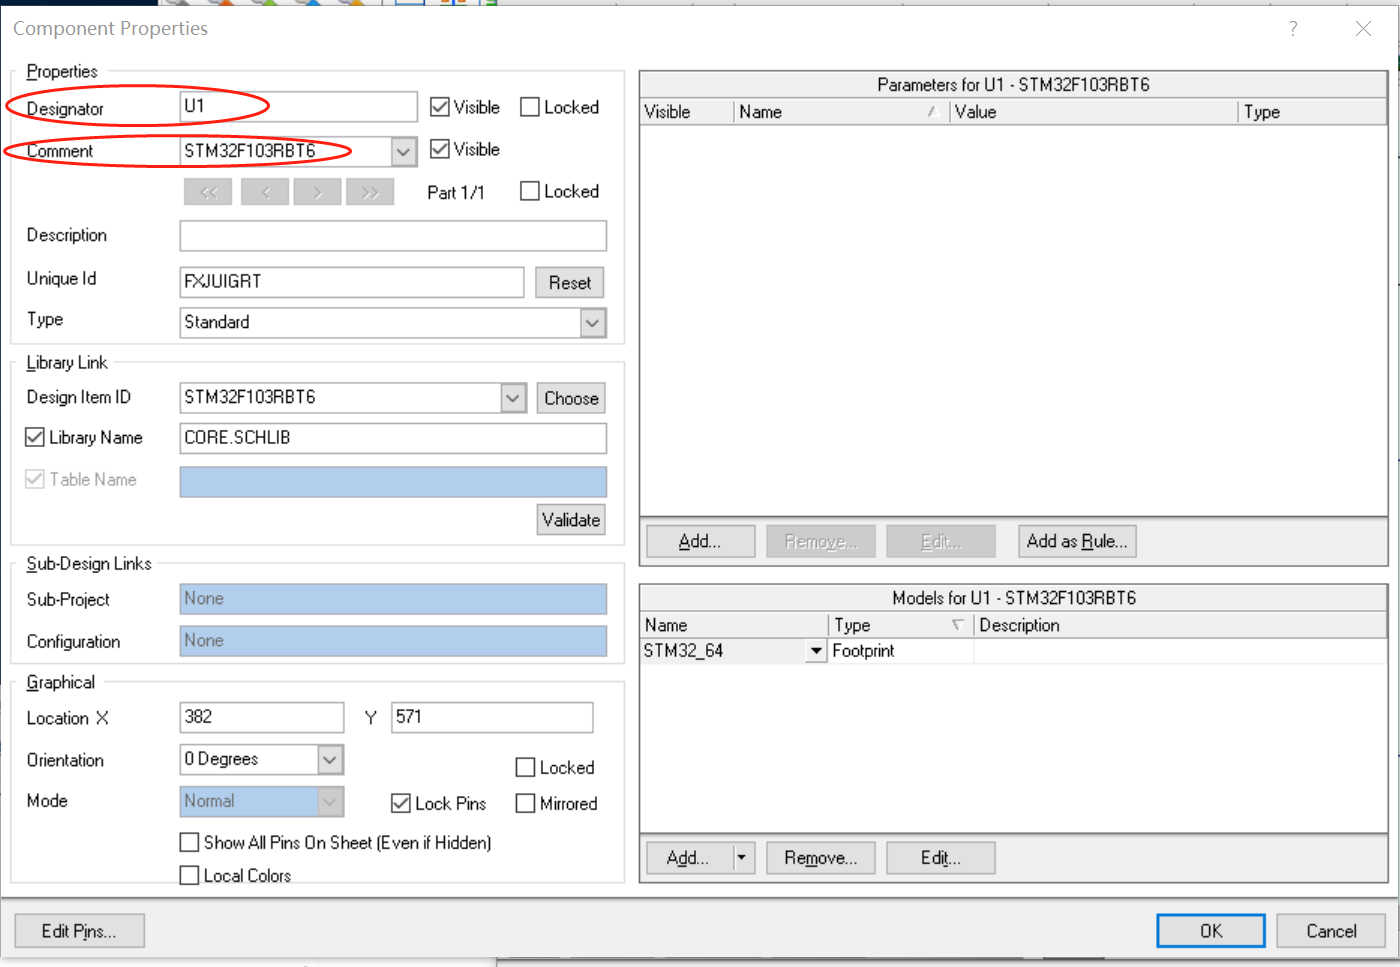This screenshot has width=1400, height=967.
Task: Click the OK button
Action: click(x=1211, y=931)
